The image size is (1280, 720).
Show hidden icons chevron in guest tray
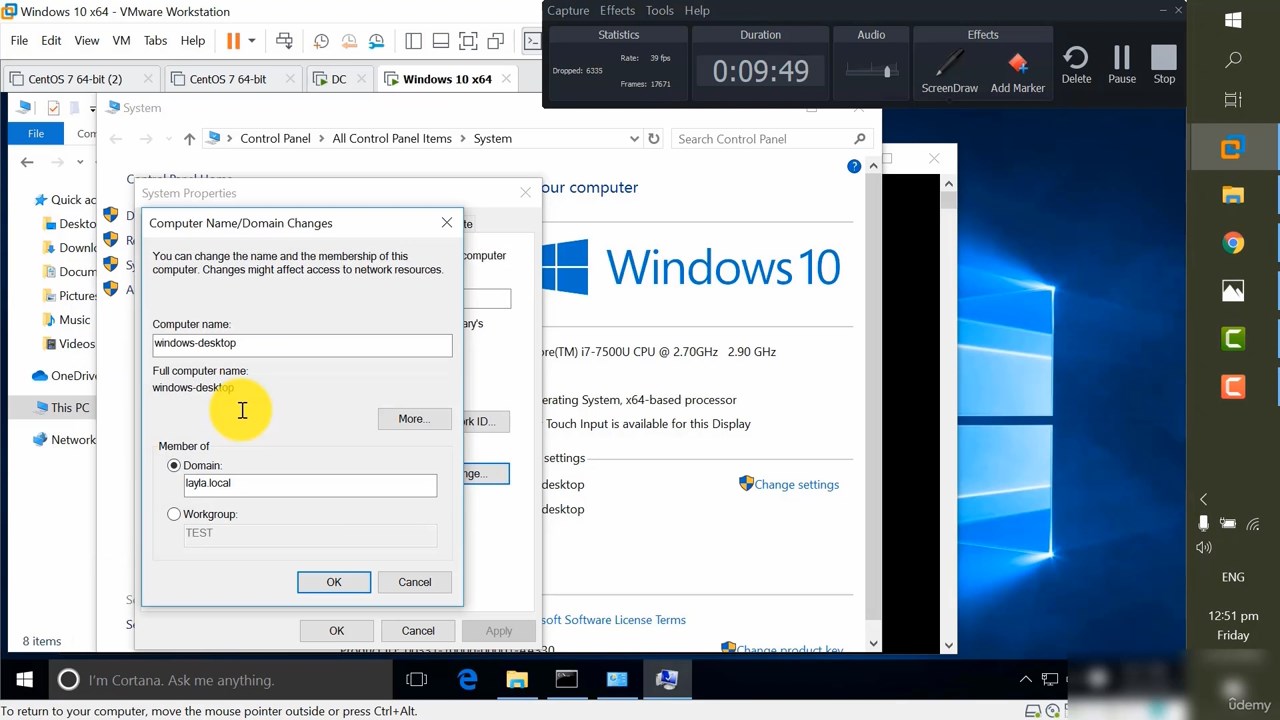coord(1025,680)
